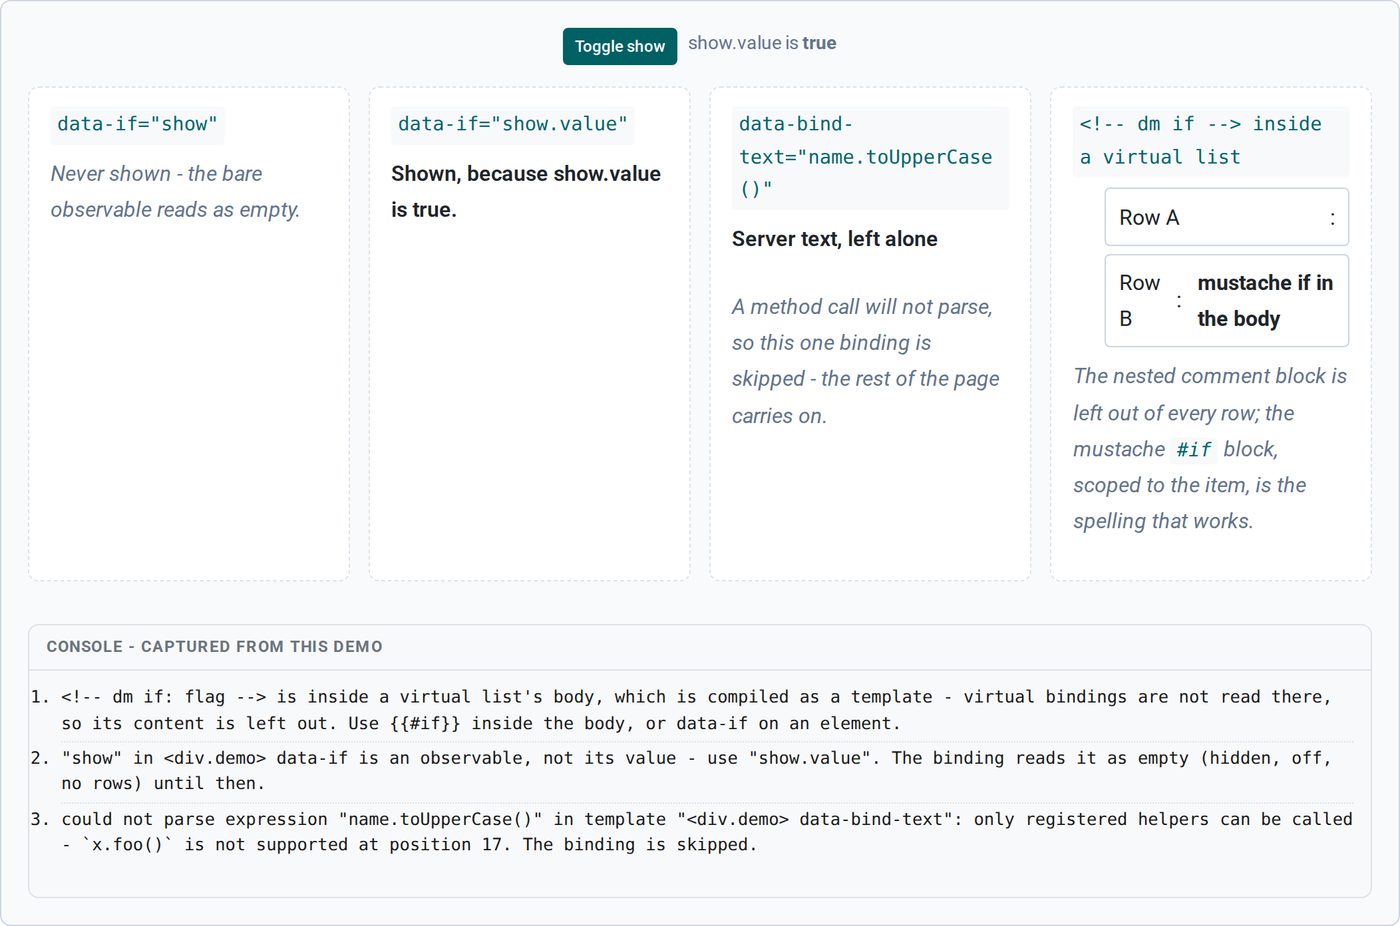Click the 'A method call will not parse' note
Screen dimensions: 1400x926
coord(866,361)
